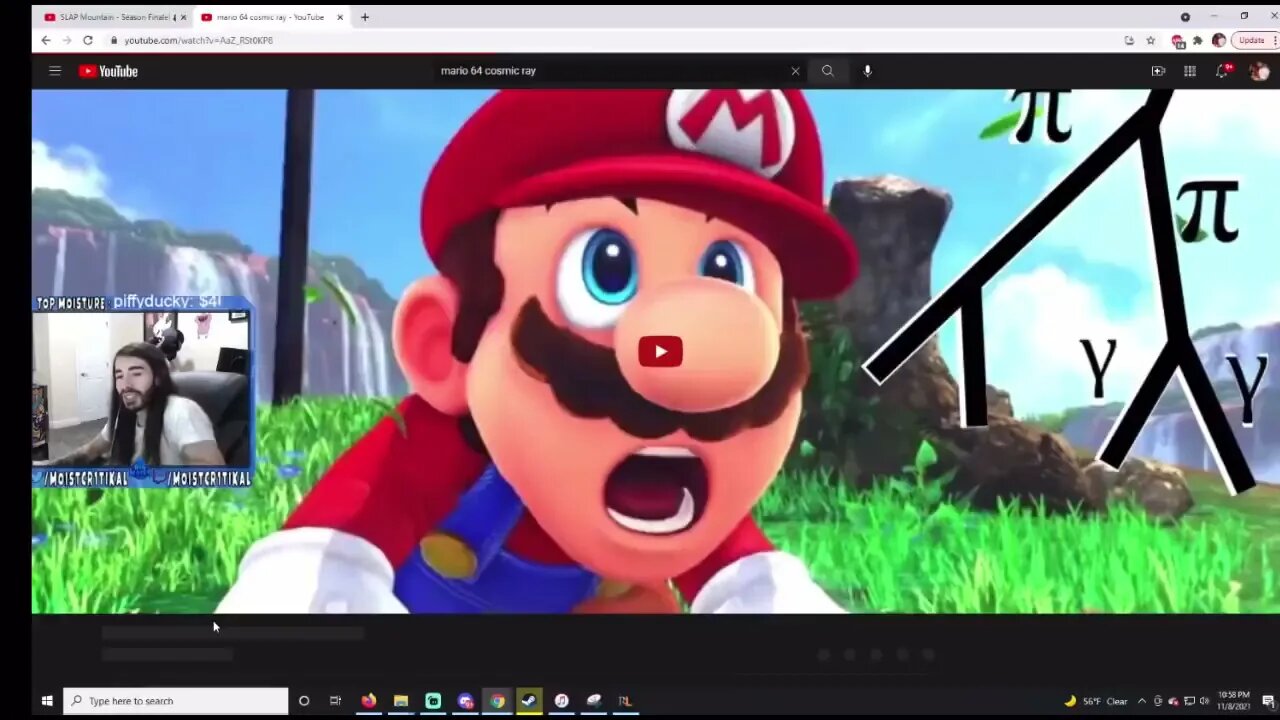Launch Firefox from the taskbar
Image resolution: width=1280 pixels, height=720 pixels.
369,701
